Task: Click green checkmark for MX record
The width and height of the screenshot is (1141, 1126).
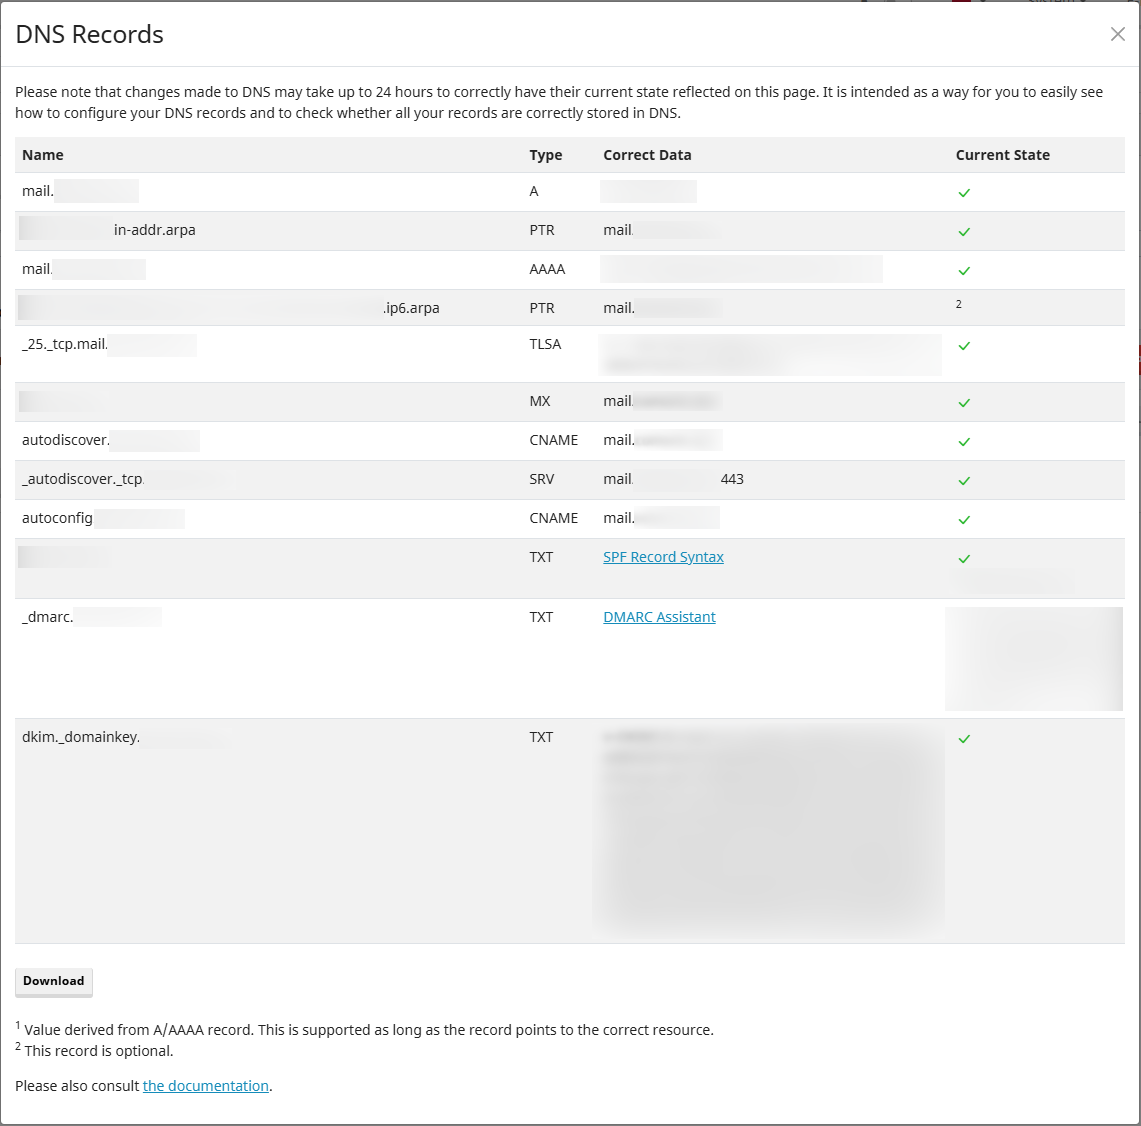Action: coord(964,403)
